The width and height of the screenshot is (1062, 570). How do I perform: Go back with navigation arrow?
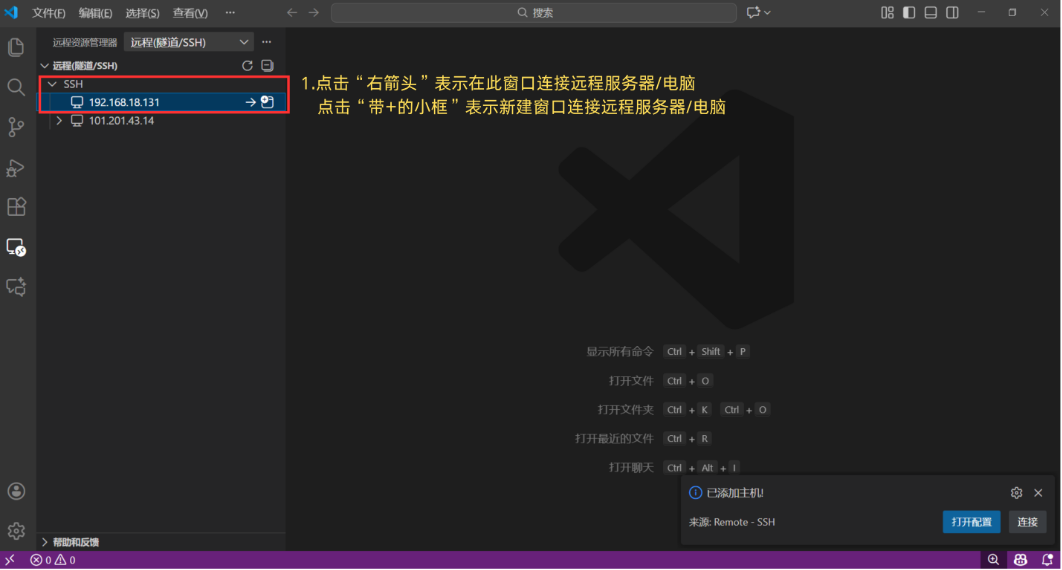pos(292,12)
